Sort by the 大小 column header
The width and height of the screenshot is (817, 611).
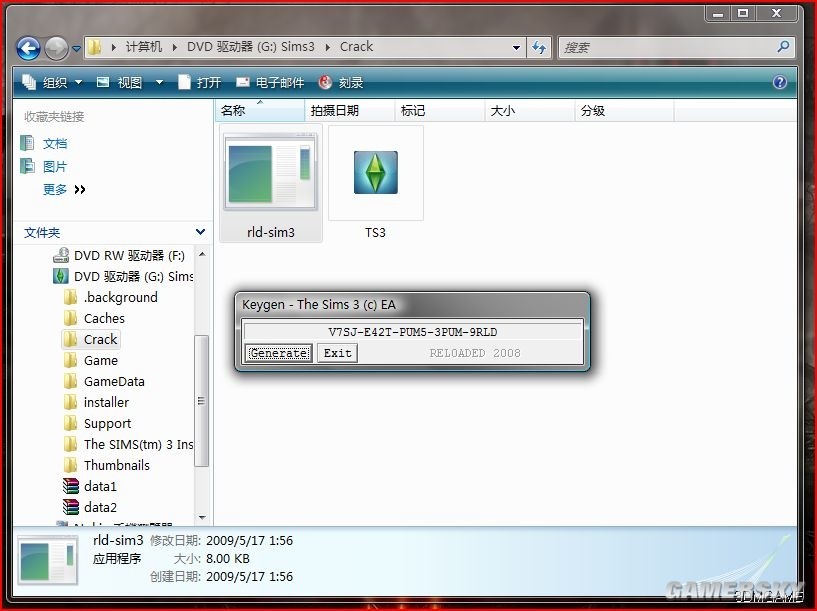tap(530, 110)
